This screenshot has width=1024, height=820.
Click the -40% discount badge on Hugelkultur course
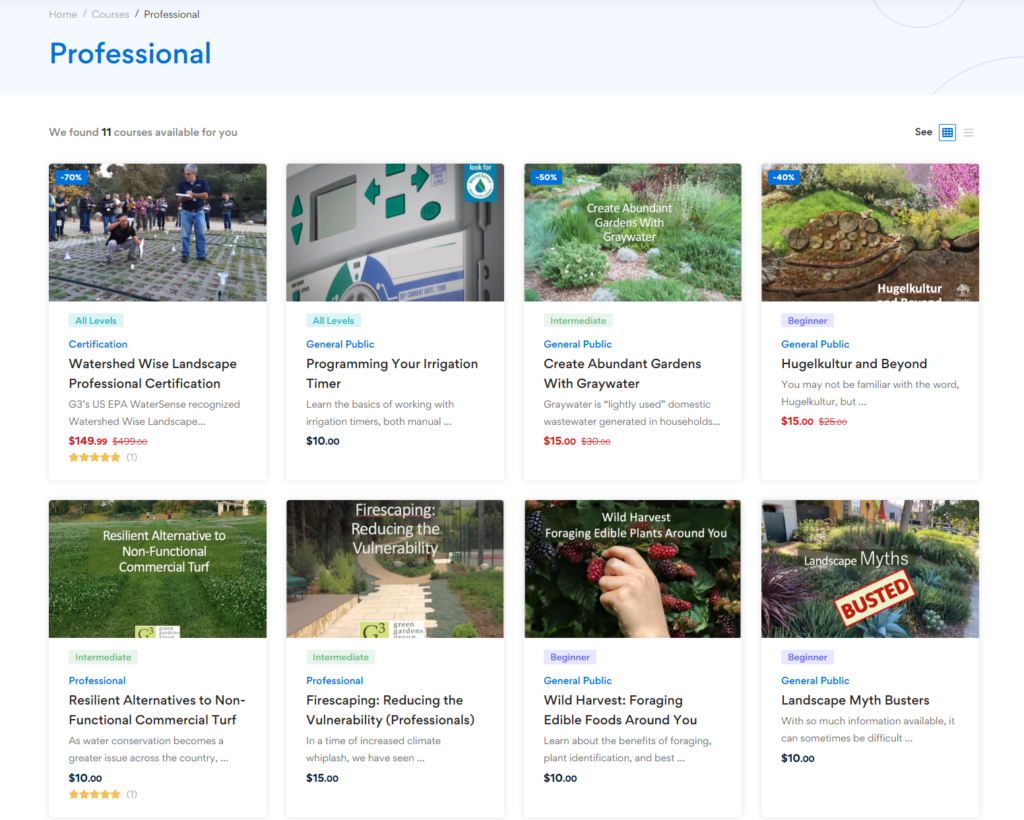[783, 177]
